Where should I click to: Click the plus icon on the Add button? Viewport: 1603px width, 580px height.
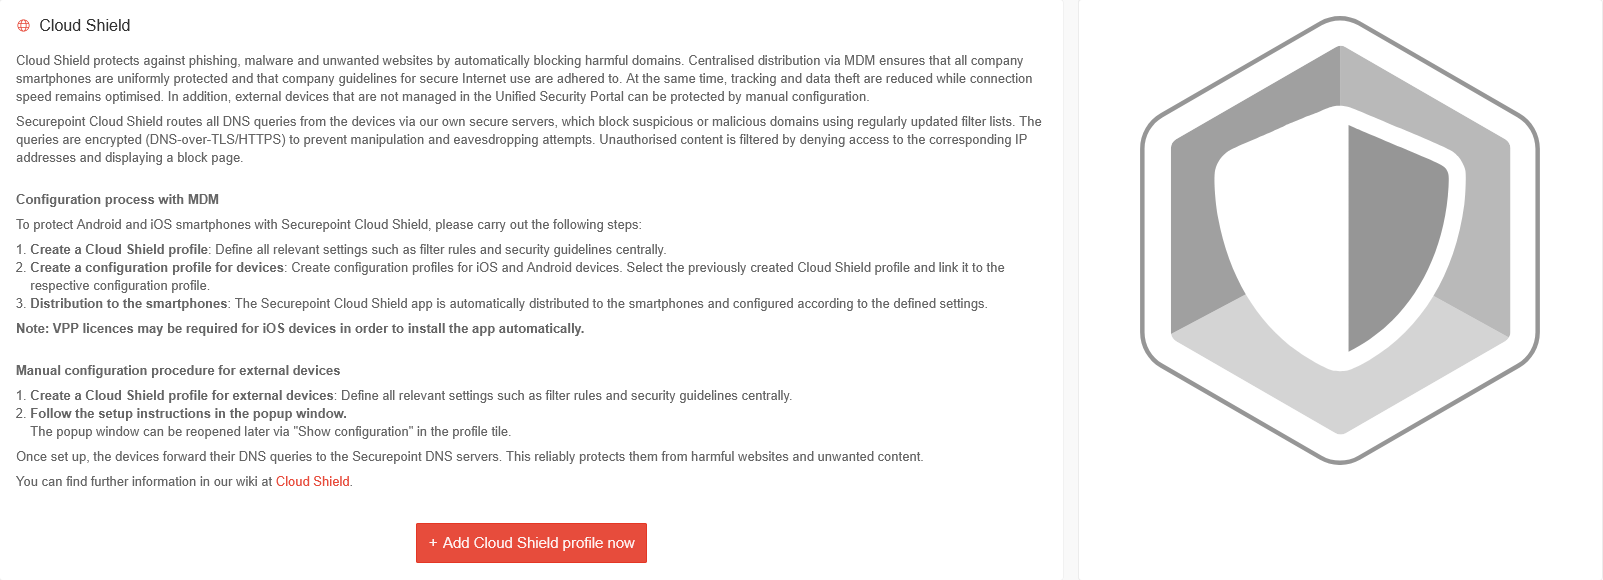(x=433, y=543)
